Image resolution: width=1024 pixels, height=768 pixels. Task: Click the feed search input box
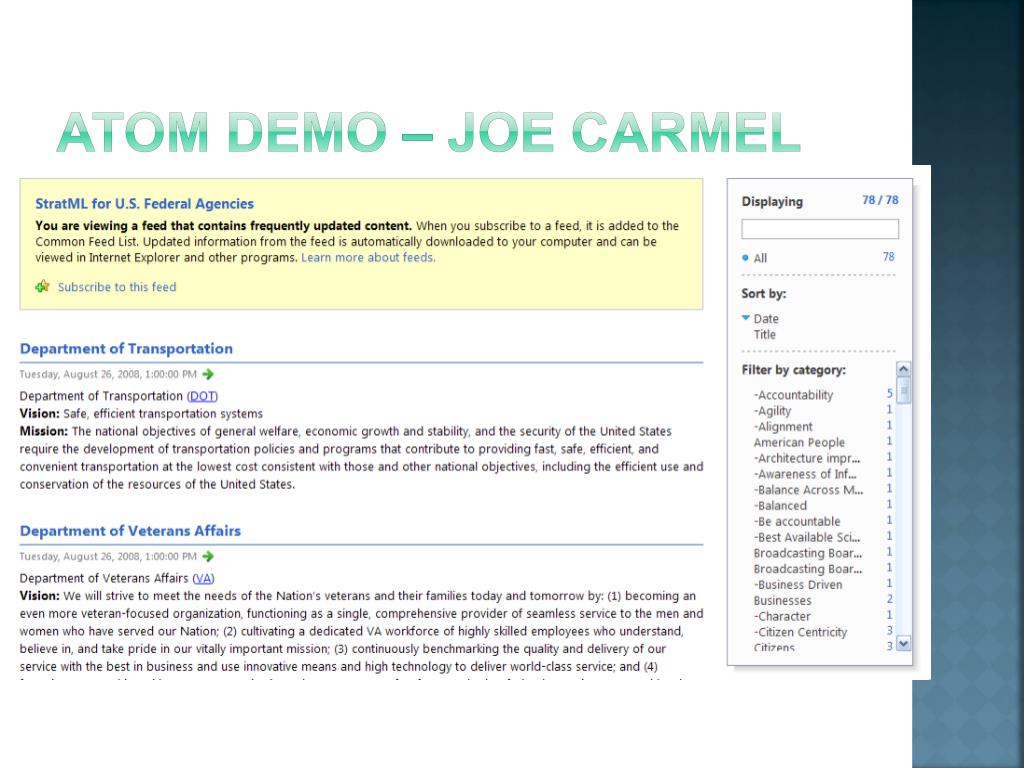820,229
